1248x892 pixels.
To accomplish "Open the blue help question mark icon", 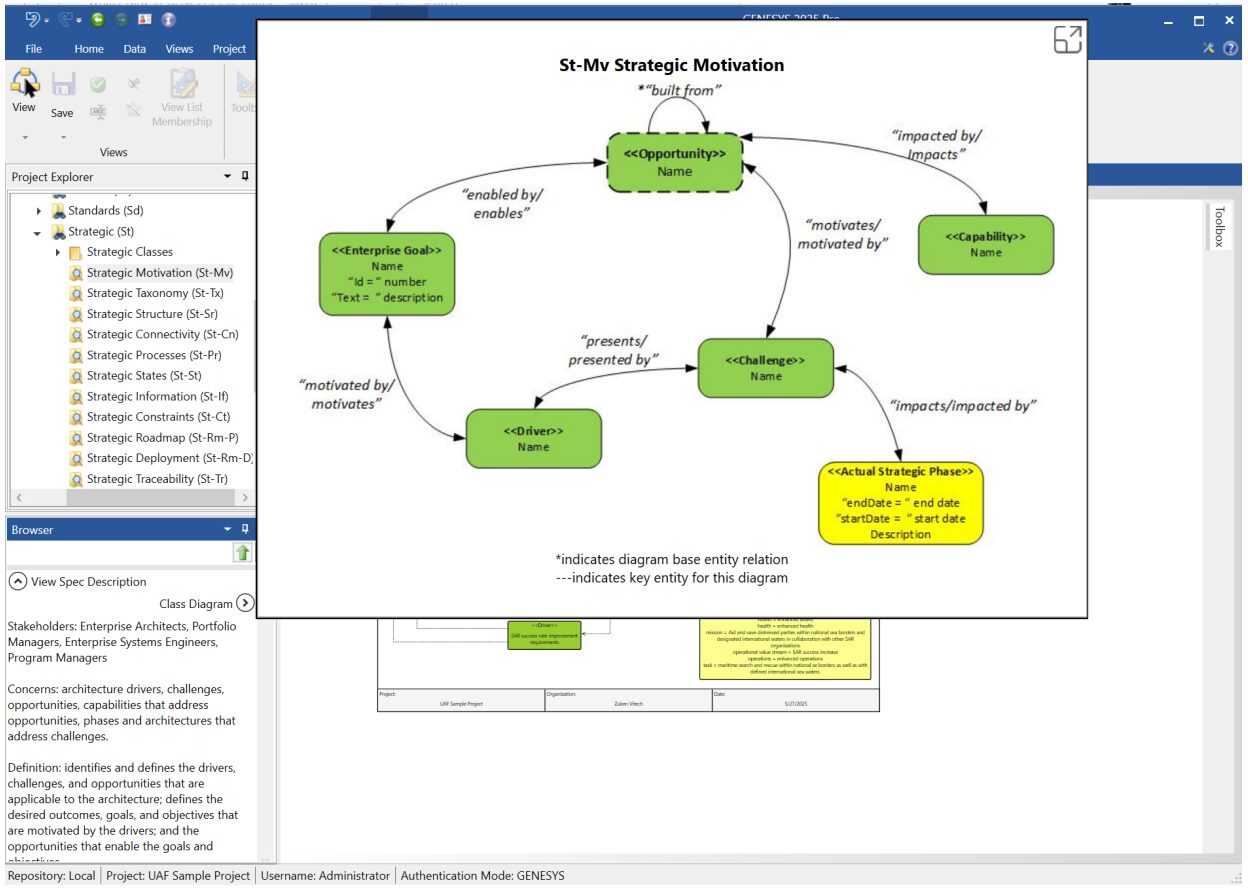I will [1230, 48].
